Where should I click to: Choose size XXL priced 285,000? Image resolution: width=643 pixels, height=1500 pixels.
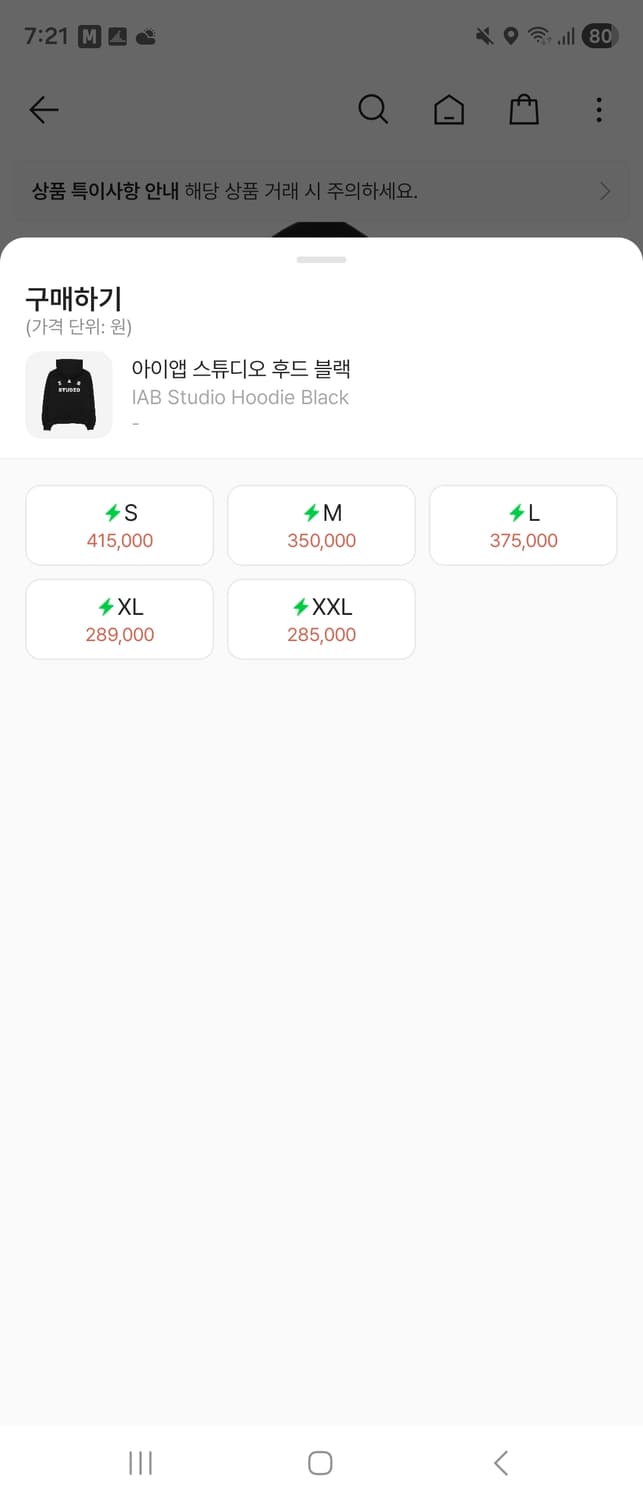(x=321, y=620)
